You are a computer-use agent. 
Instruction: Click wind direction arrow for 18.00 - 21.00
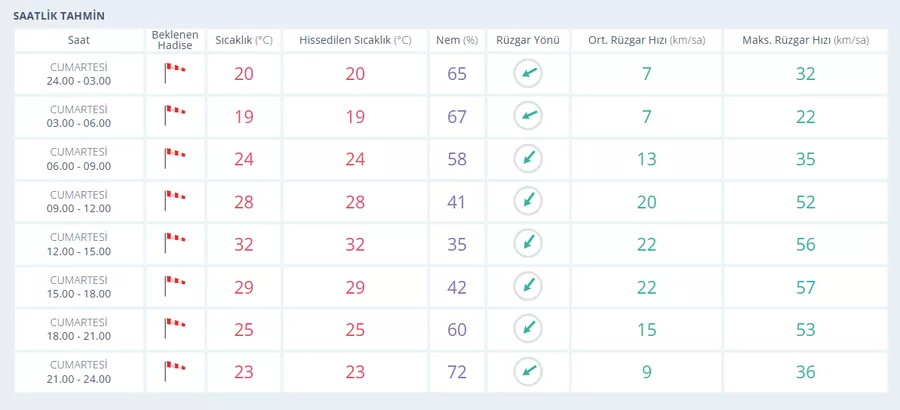click(527, 329)
